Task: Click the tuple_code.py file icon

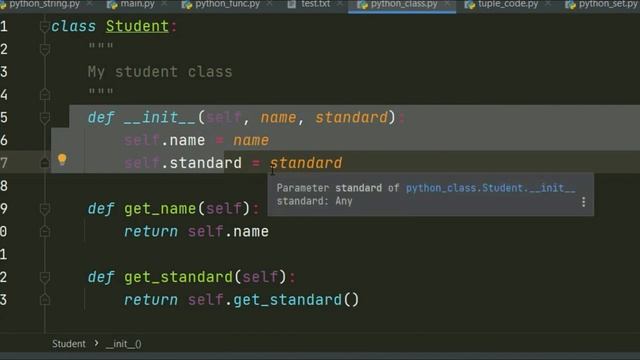Action: tap(470, 4)
